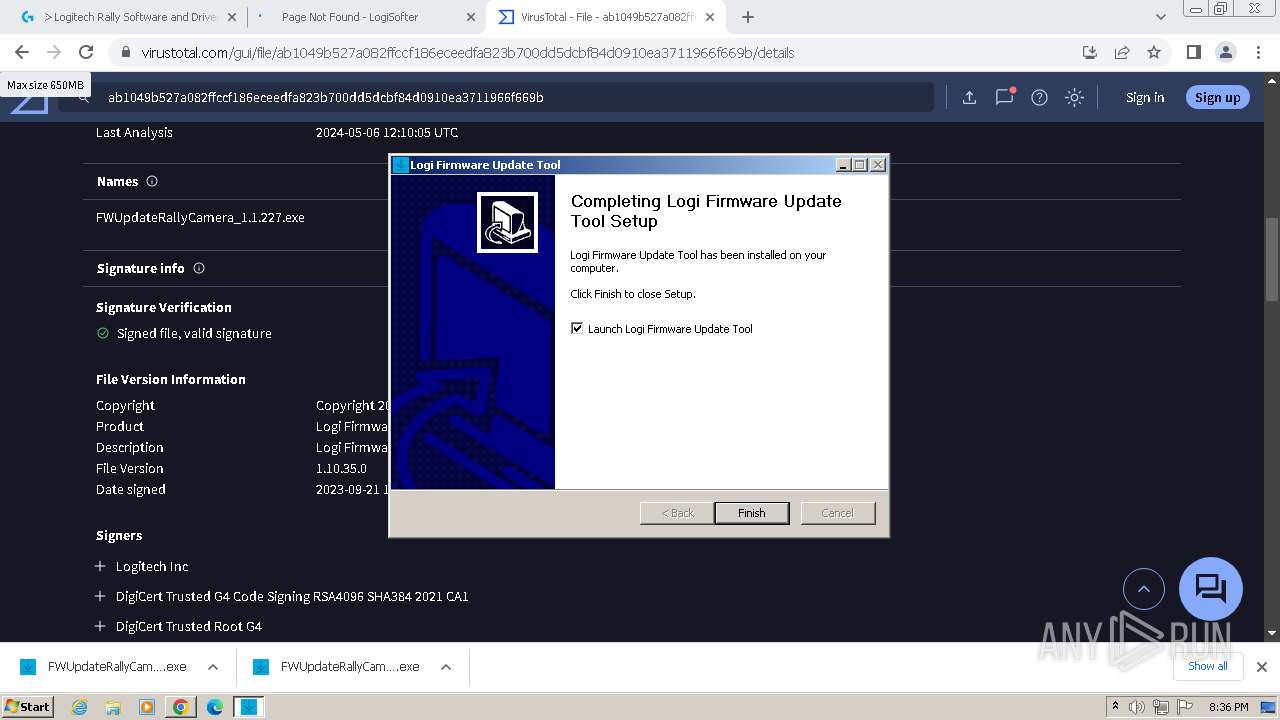
Task: Open VirusTotal notifications comment icon
Action: pyautogui.click(x=1004, y=97)
